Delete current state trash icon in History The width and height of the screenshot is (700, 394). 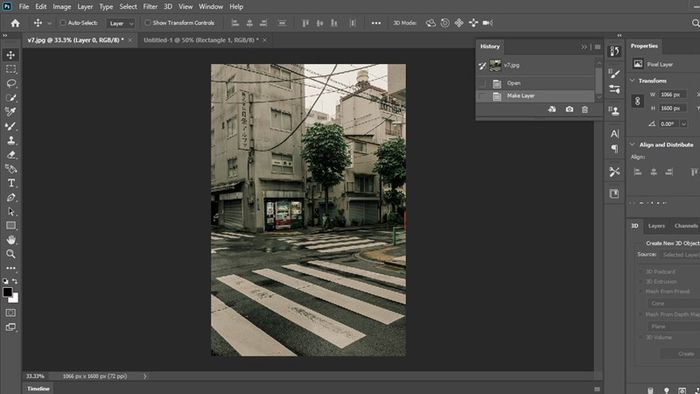pyautogui.click(x=585, y=109)
